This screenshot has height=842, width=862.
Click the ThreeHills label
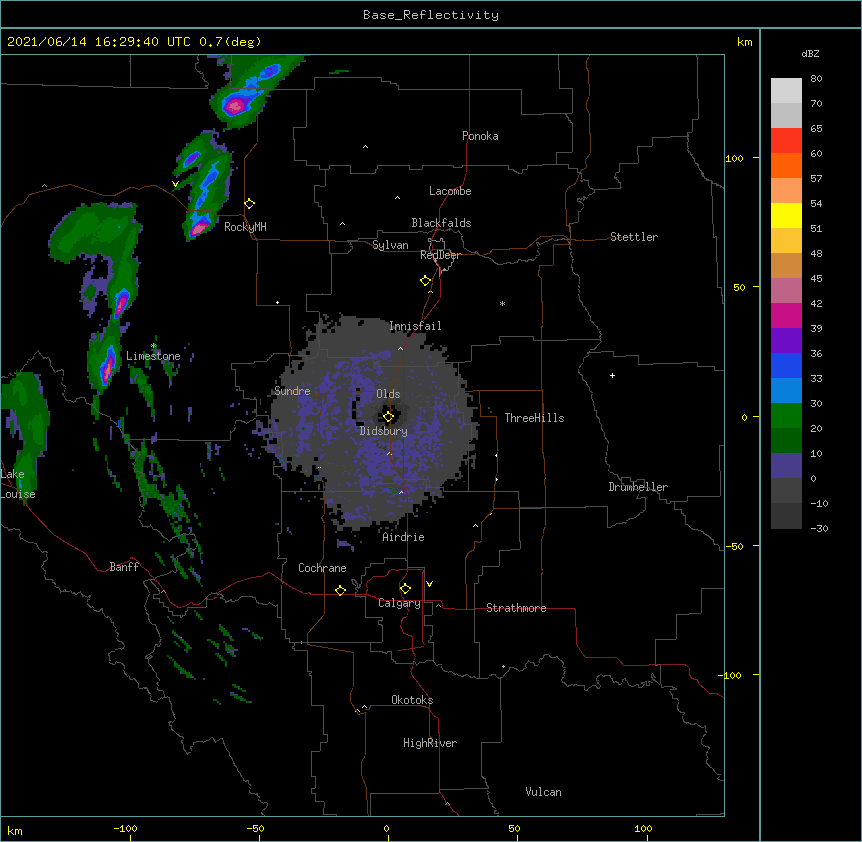click(x=534, y=418)
